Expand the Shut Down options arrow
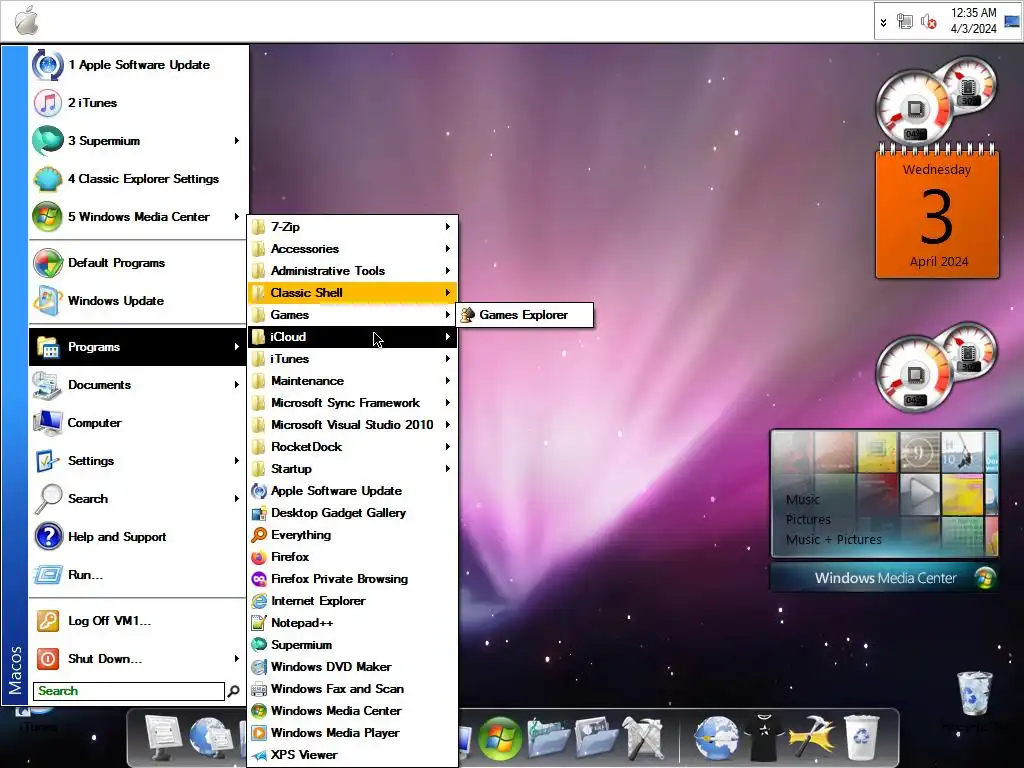This screenshot has height=768, width=1024. pos(236,658)
